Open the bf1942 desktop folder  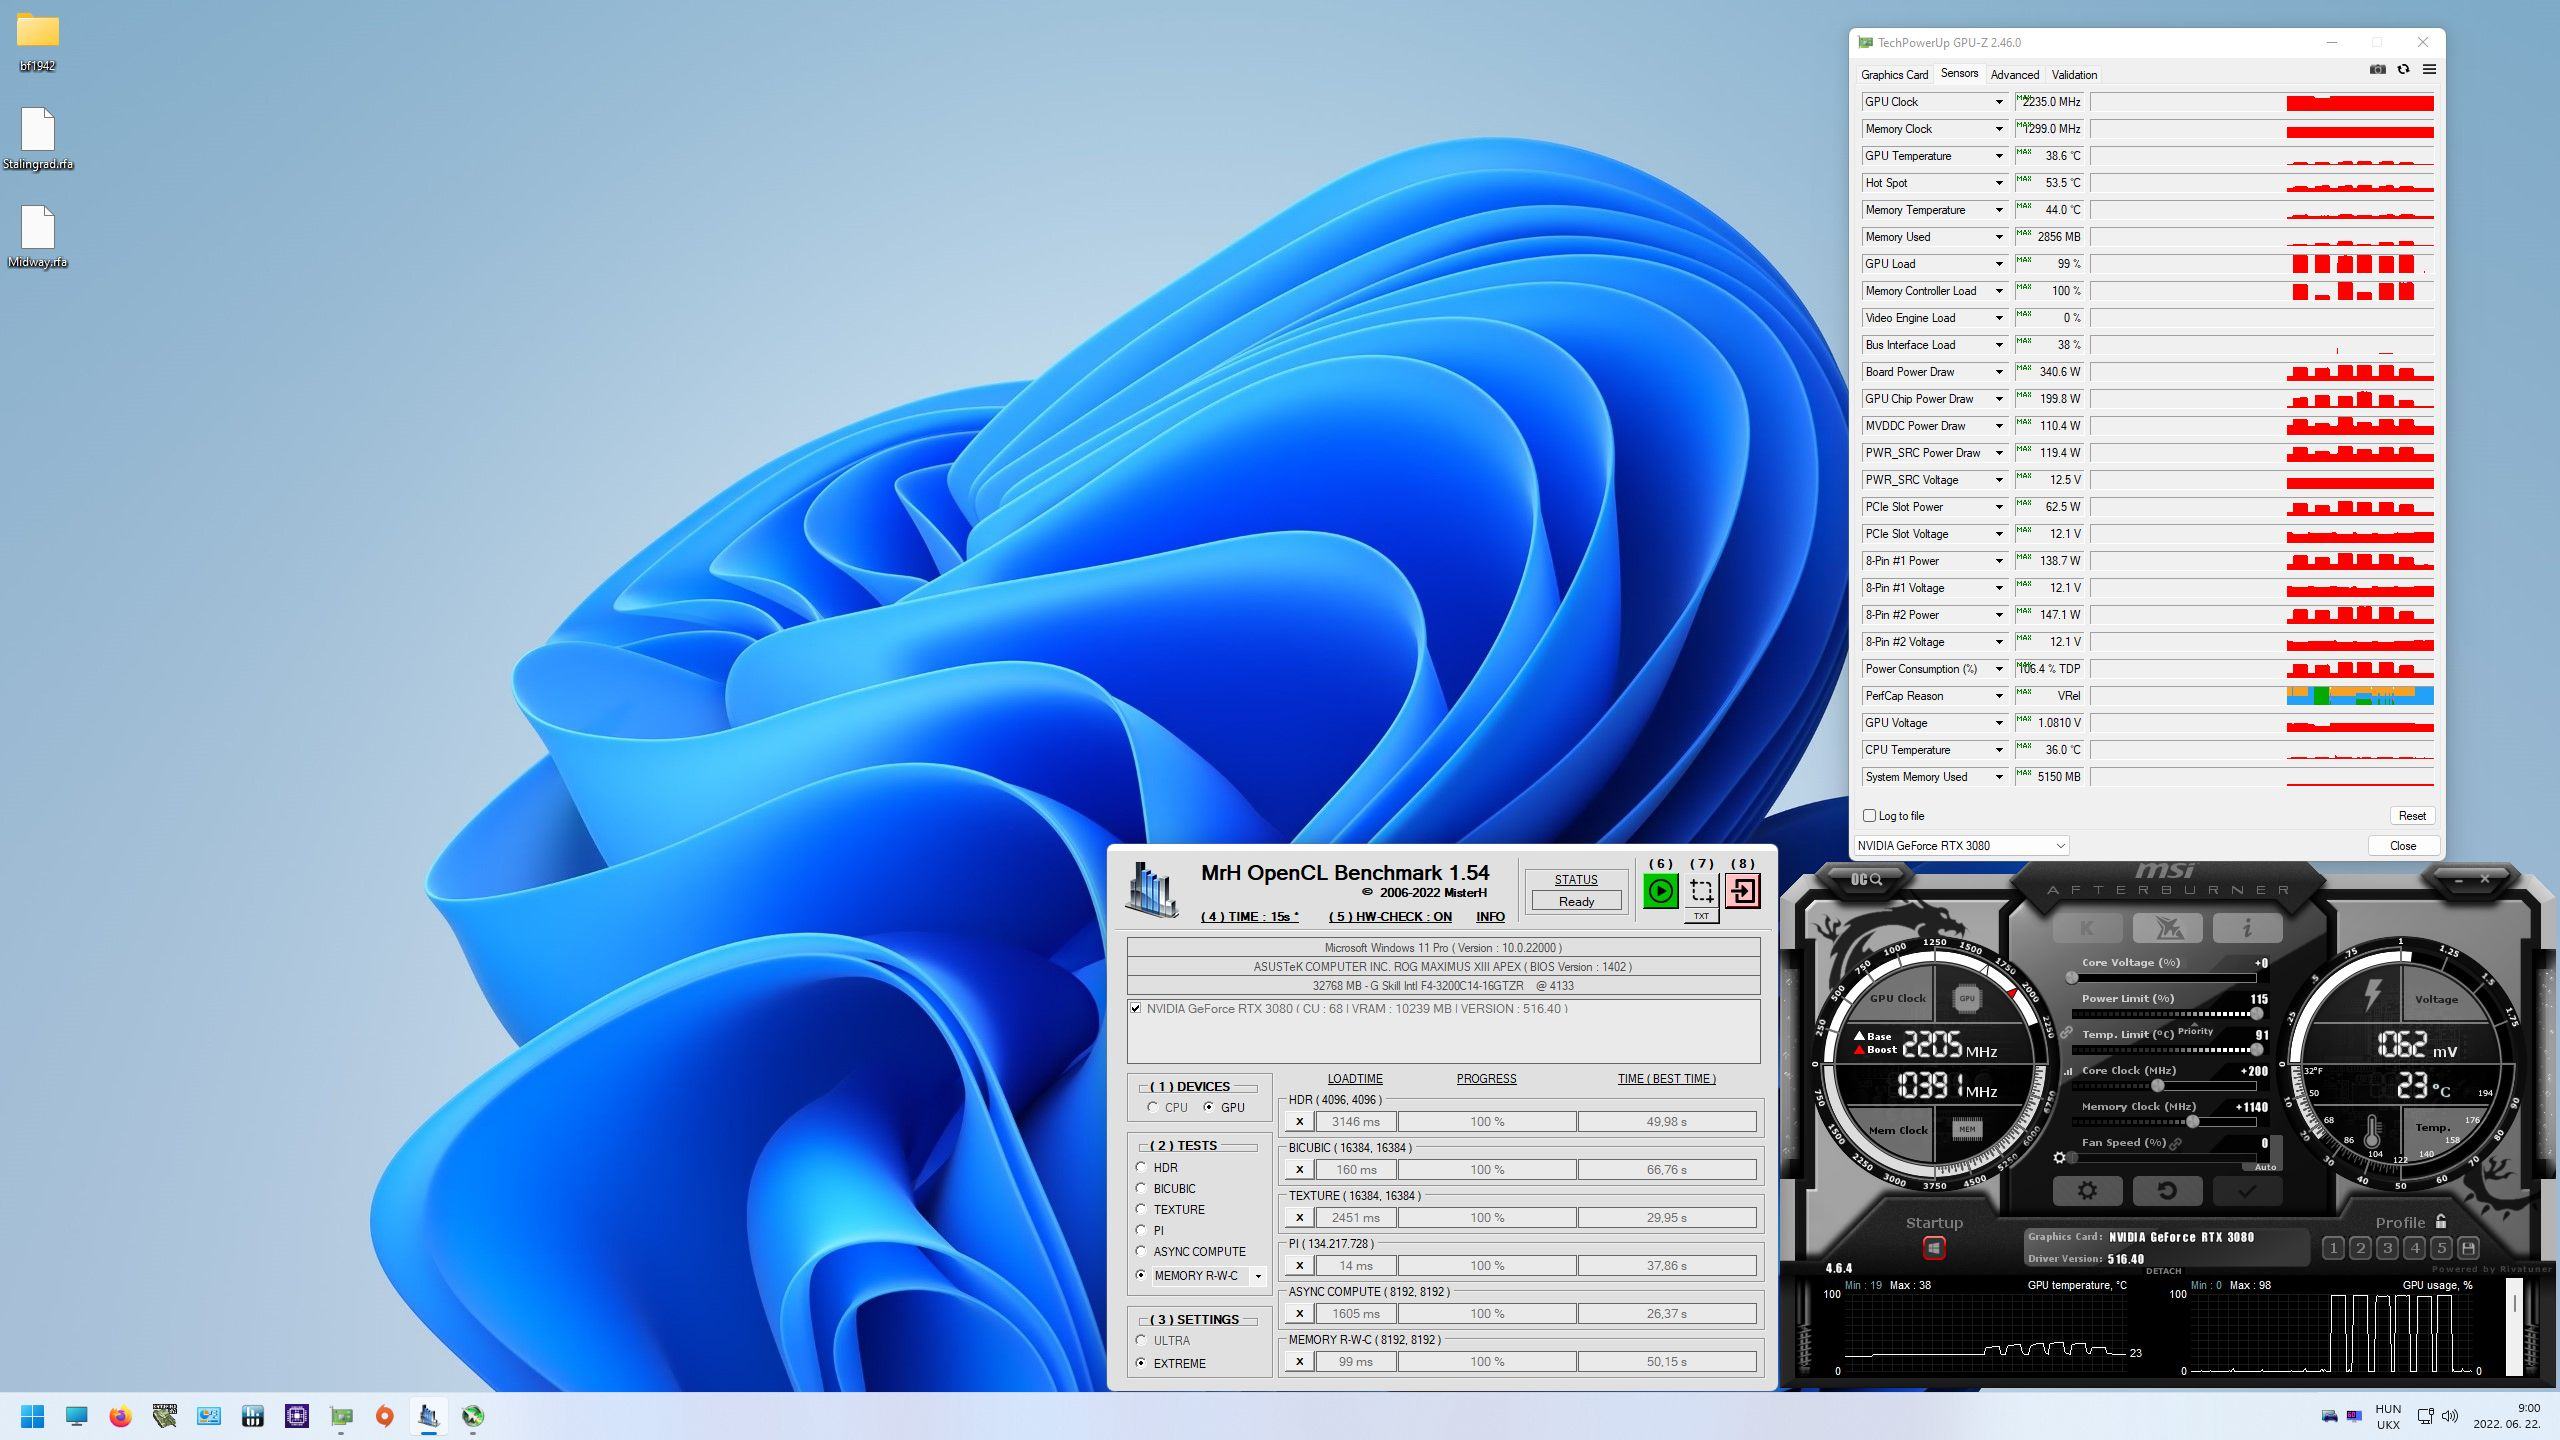pos(37,42)
